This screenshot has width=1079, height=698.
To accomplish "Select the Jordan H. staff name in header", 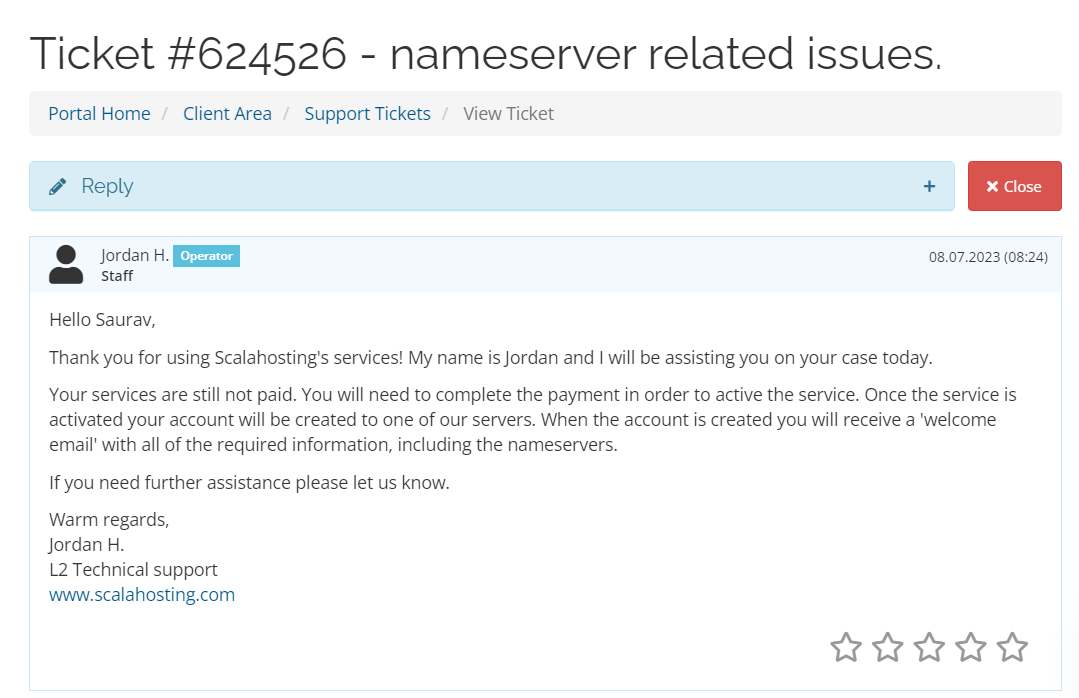I will [x=135, y=256].
